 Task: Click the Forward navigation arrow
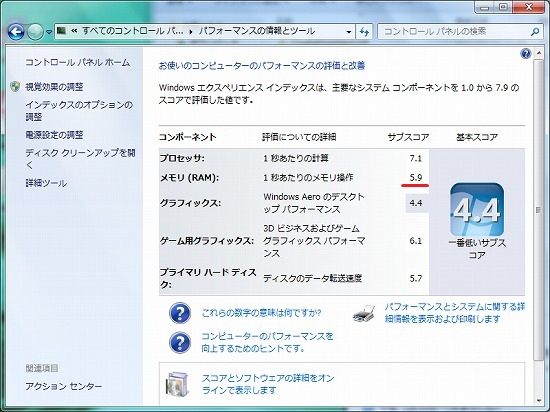35,32
